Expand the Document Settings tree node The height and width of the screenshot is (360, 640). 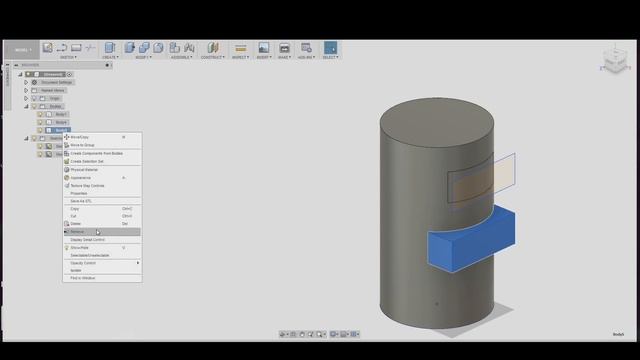coord(26,82)
